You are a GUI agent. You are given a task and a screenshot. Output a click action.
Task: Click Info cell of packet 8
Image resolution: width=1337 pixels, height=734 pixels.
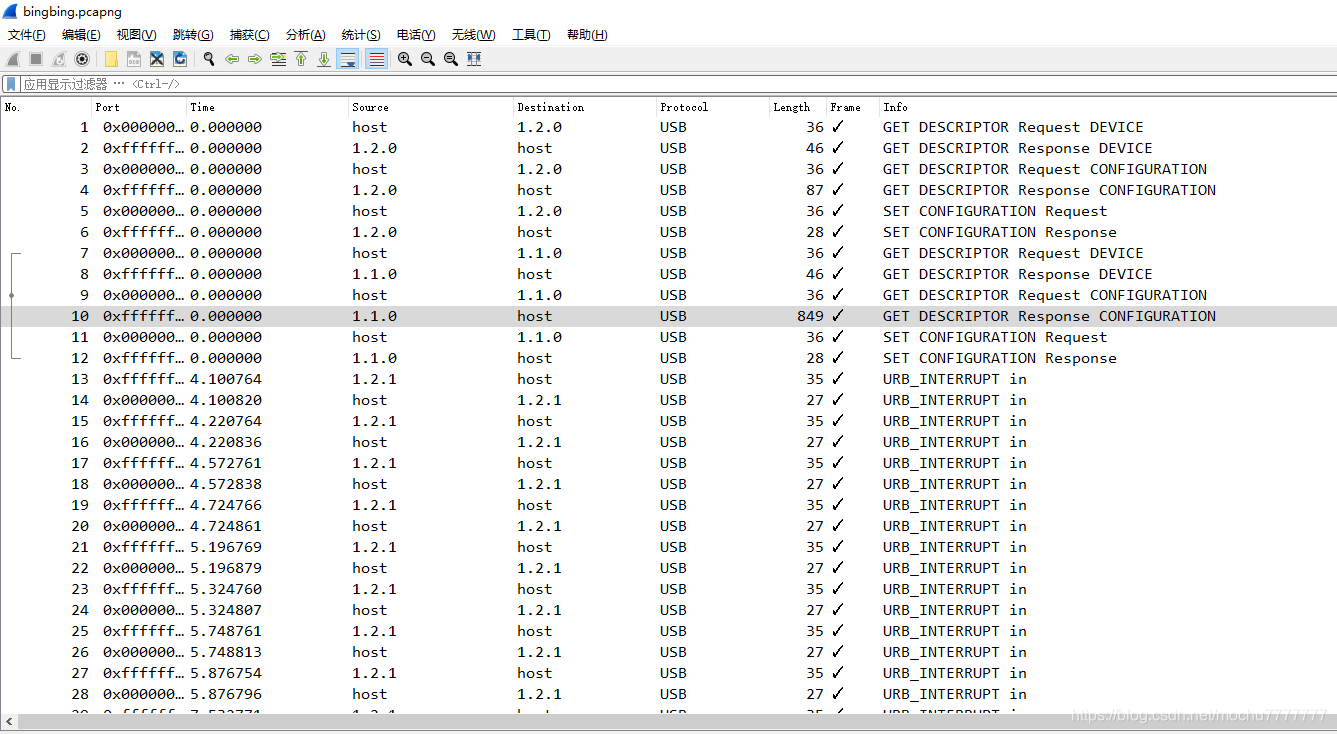click(x=1017, y=274)
